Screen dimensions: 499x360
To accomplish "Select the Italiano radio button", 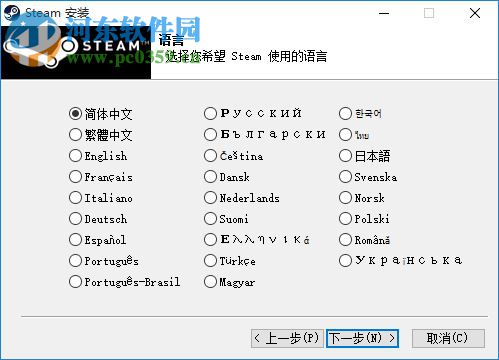I will click(x=75, y=198).
